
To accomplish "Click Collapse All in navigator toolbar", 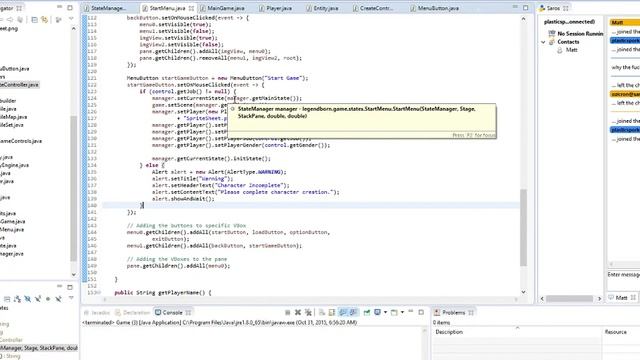I will tap(34, 20).
